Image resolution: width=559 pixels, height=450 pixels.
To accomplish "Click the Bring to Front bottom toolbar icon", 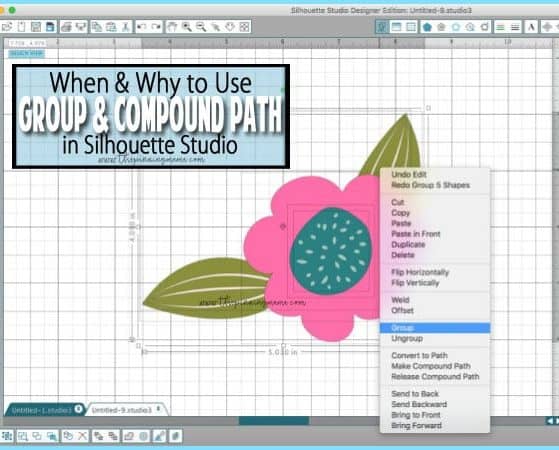I will click(98, 436).
